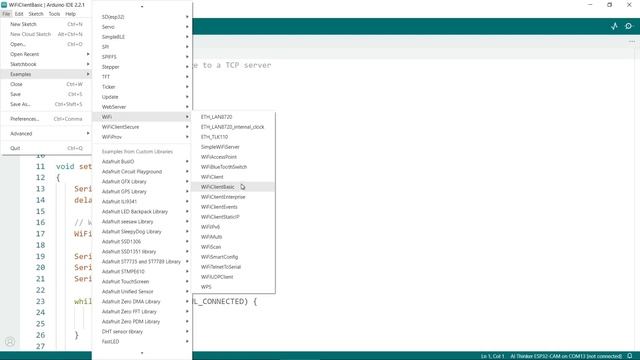Open the WiFi examples submenu

pyautogui.click(x=142, y=117)
